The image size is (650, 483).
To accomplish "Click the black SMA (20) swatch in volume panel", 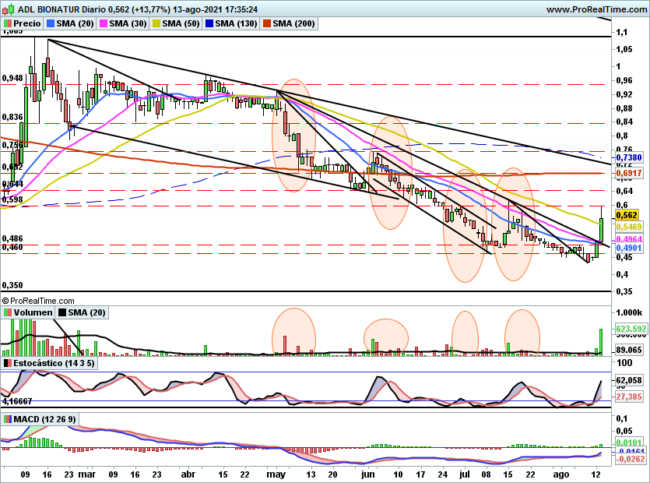I will coord(63,313).
